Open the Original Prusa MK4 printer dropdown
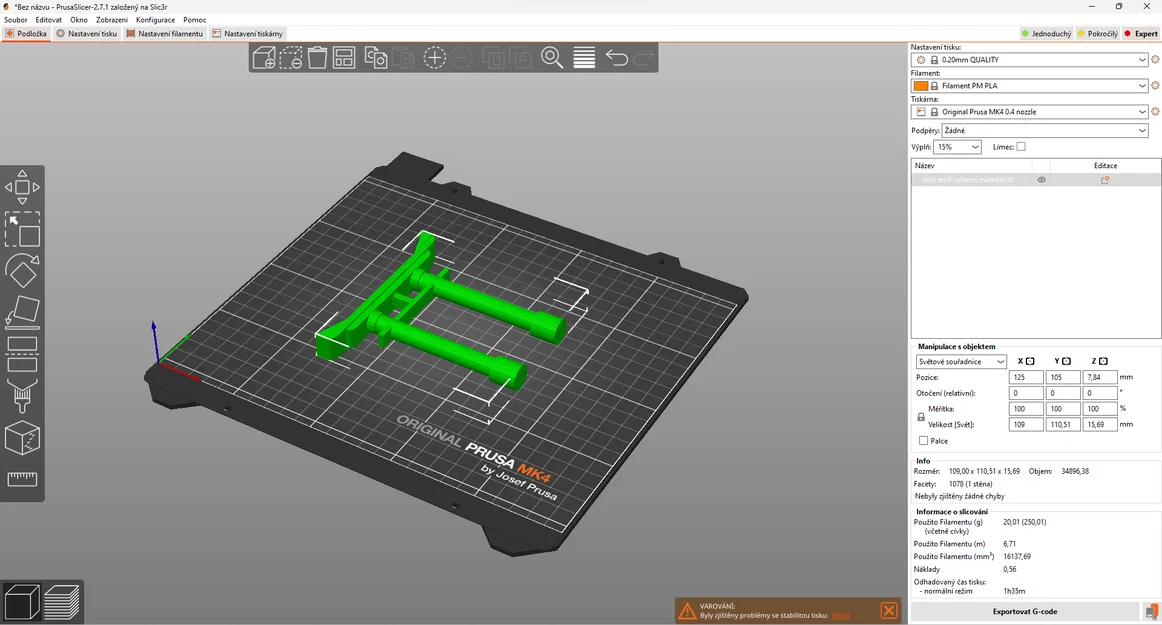The height and width of the screenshot is (625, 1162). click(x=1029, y=111)
